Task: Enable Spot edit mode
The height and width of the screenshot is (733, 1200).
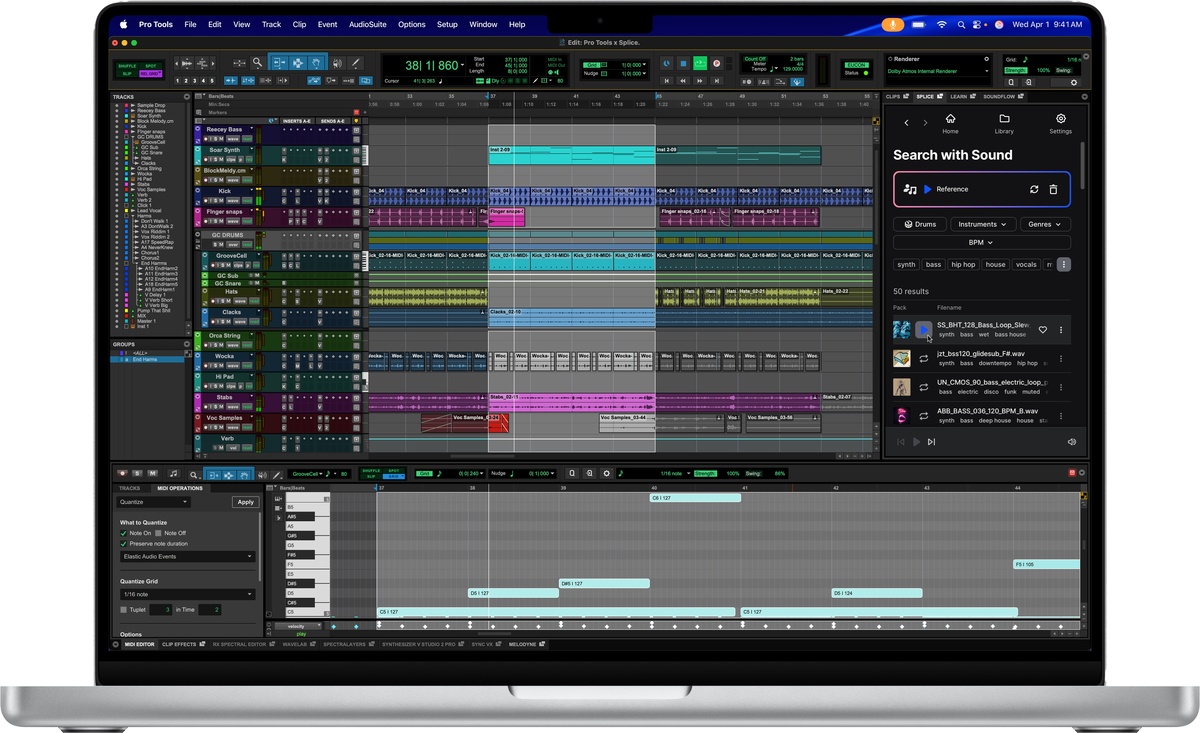Action: (150, 65)
